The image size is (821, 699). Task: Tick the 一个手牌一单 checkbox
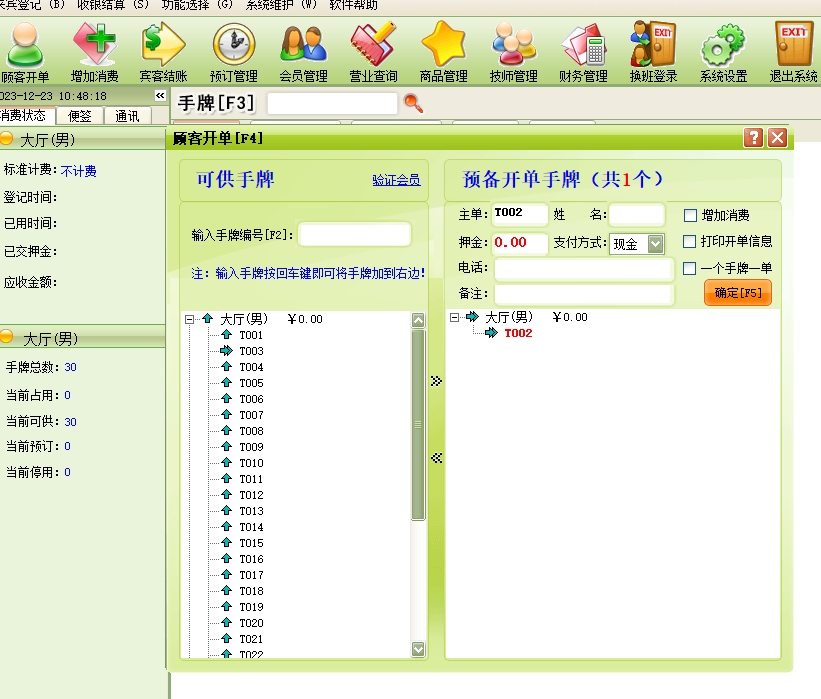click(x=690, y=268)
